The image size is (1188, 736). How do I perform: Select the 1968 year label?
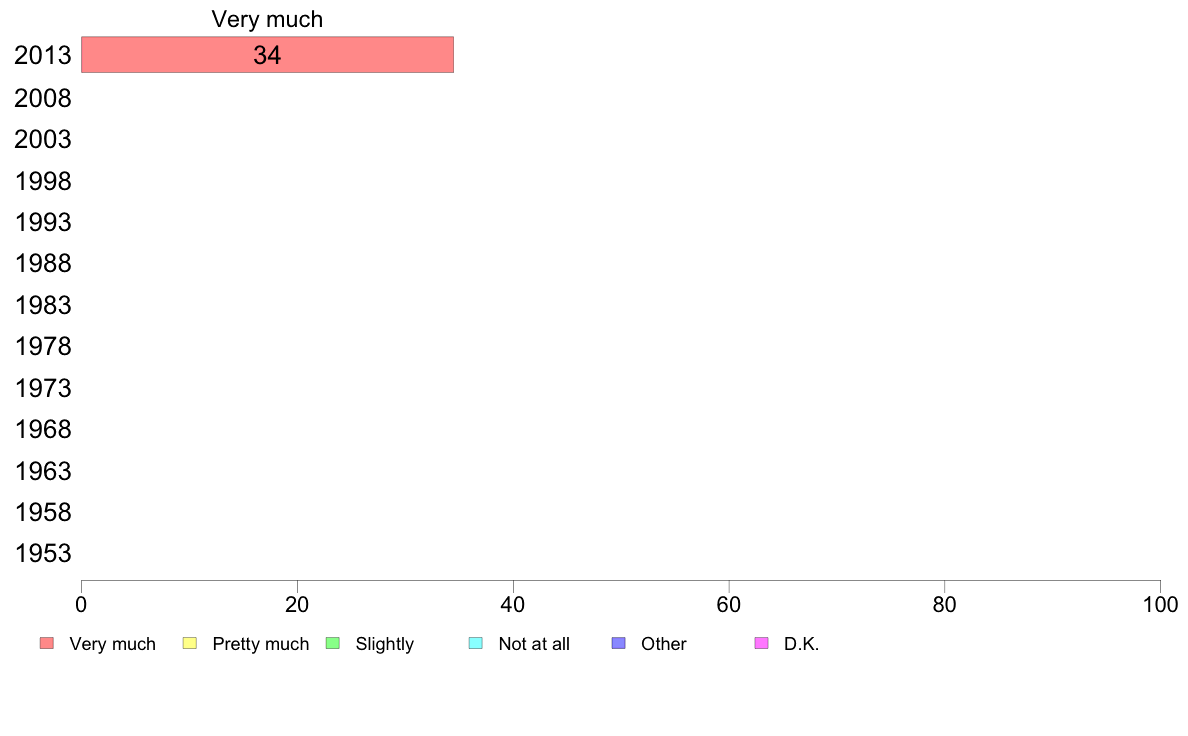click(x=42, y=429)
